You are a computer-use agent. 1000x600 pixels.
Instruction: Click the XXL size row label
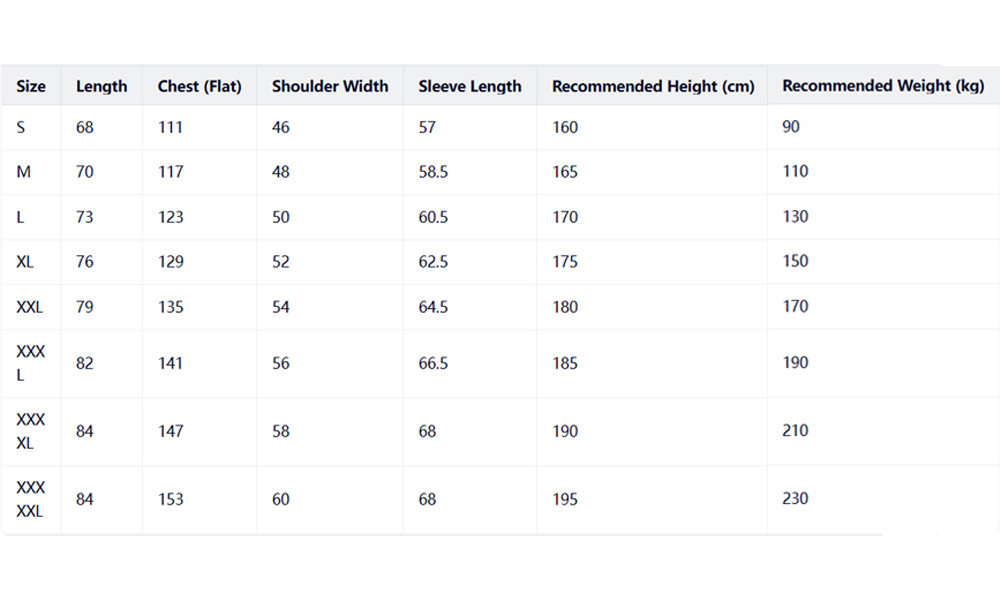coord(30,307)
